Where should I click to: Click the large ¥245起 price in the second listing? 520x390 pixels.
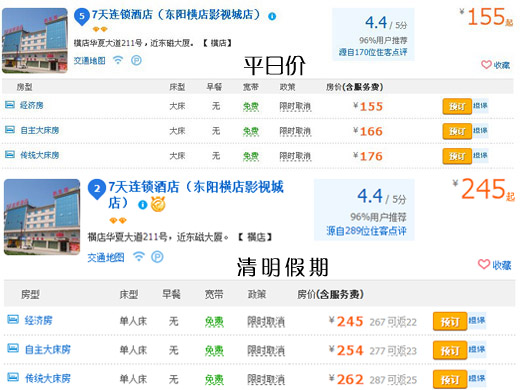click(484, 189)
